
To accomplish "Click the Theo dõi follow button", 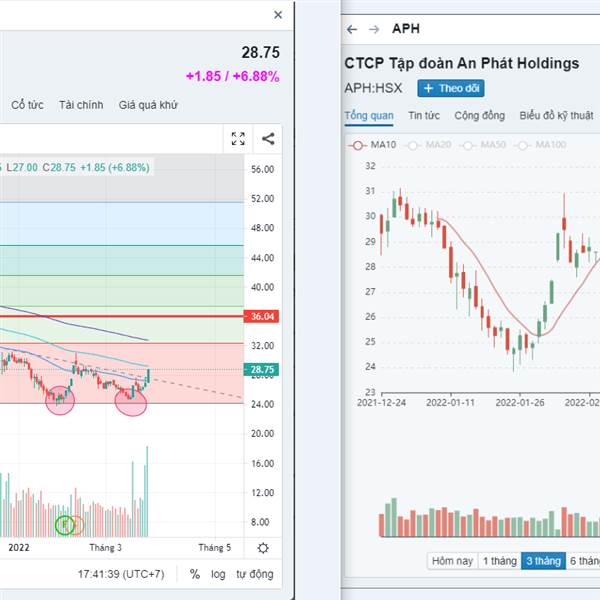I will [450, 88].
